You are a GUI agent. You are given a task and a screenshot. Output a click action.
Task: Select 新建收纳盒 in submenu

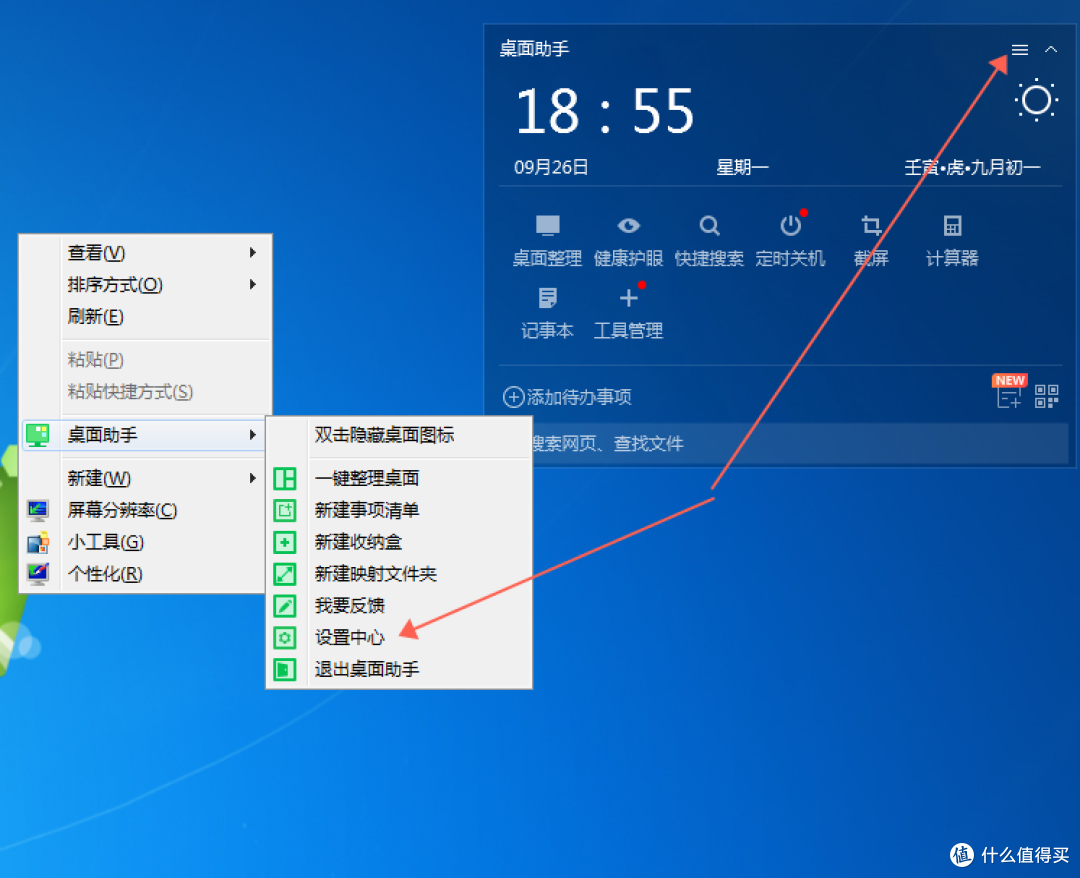(399, 542)
